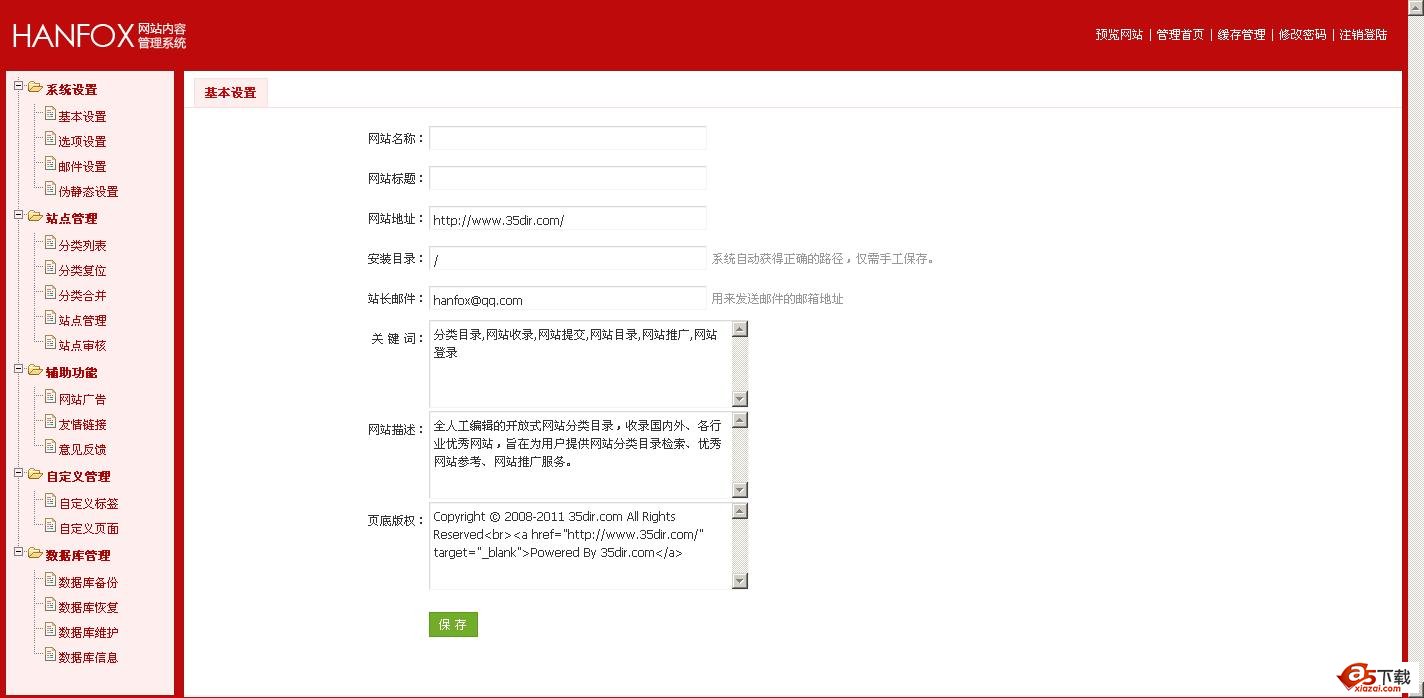This screenshot has height=698, width=1424.
Task: Collapse the 站点管理 tree node
Action: click(18, 215)
